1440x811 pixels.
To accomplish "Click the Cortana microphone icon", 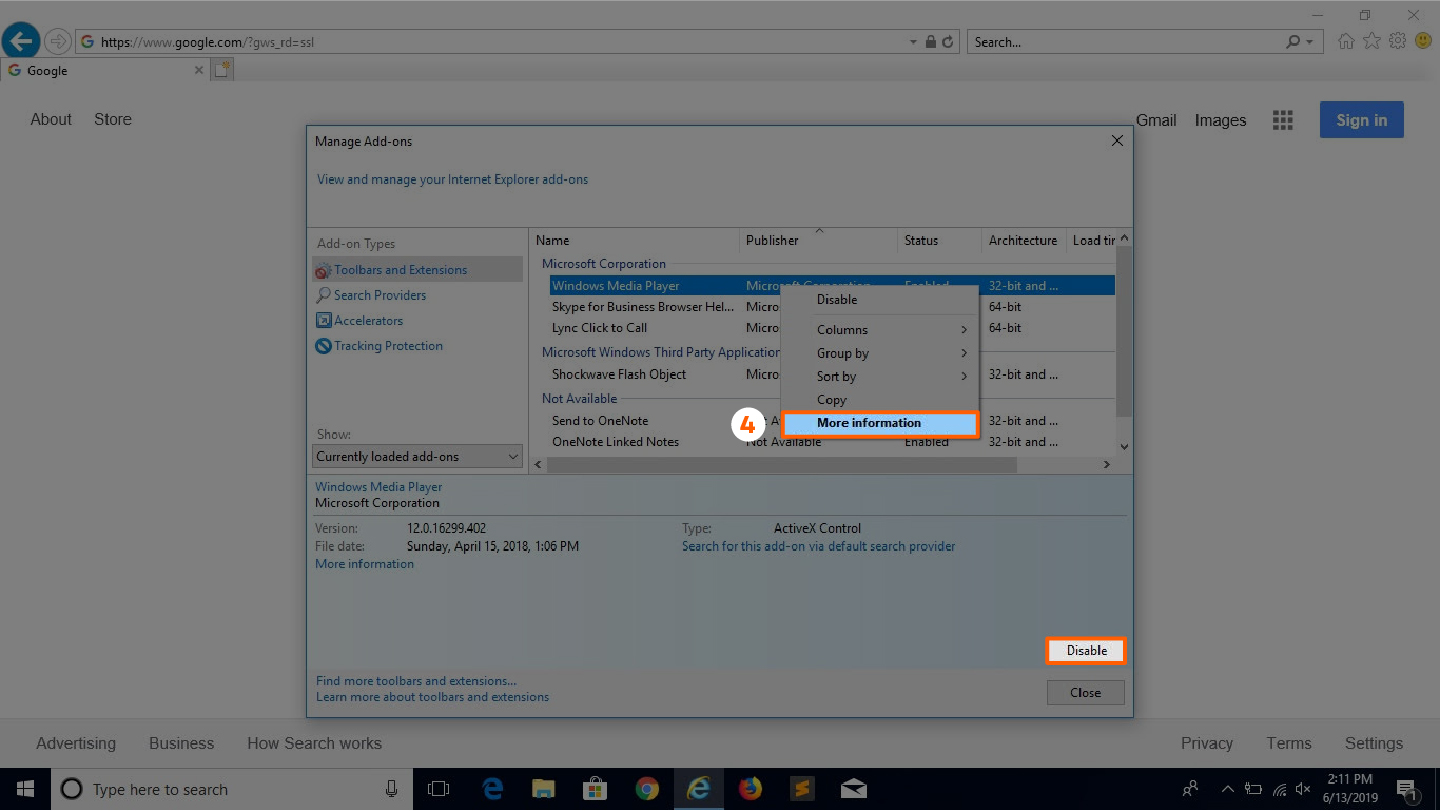I will 391,789.
